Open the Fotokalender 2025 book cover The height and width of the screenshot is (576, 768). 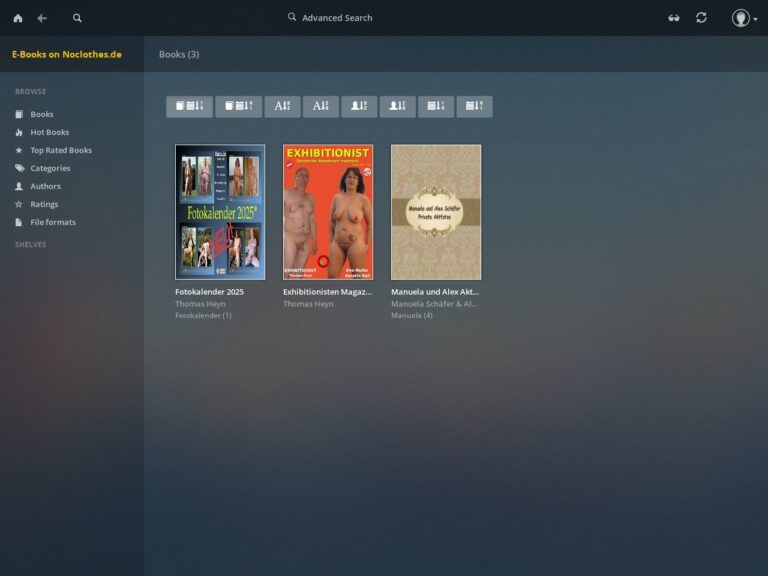[220, 212]
